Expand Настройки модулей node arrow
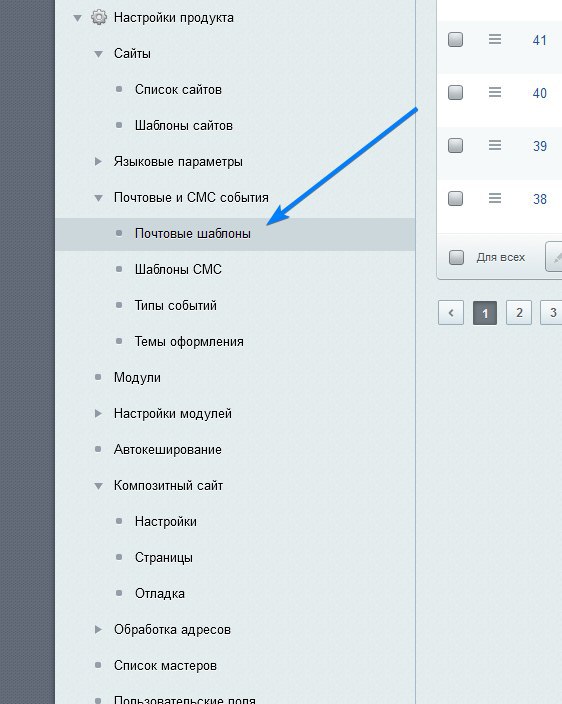562x704 pixels. tap(98, 413)
